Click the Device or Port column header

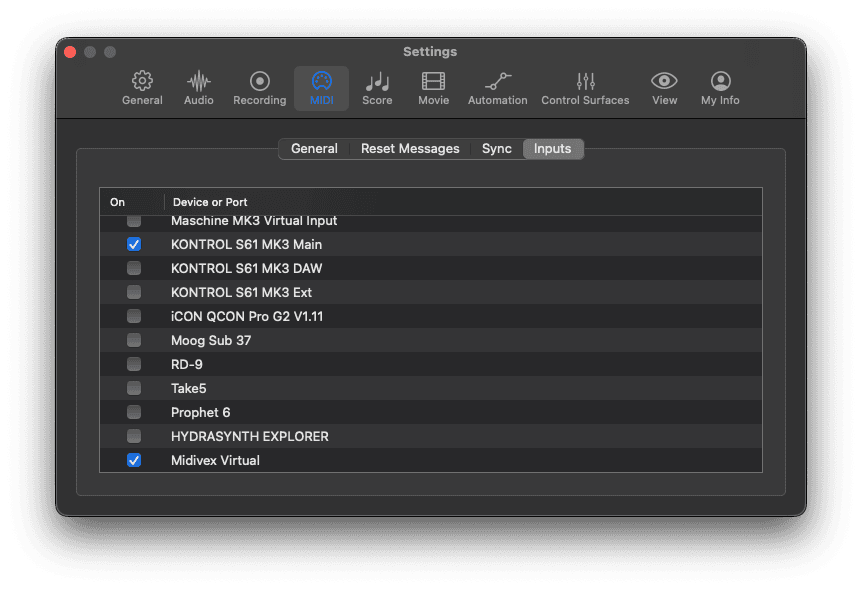pyautogui.click(x=463, y=202)
